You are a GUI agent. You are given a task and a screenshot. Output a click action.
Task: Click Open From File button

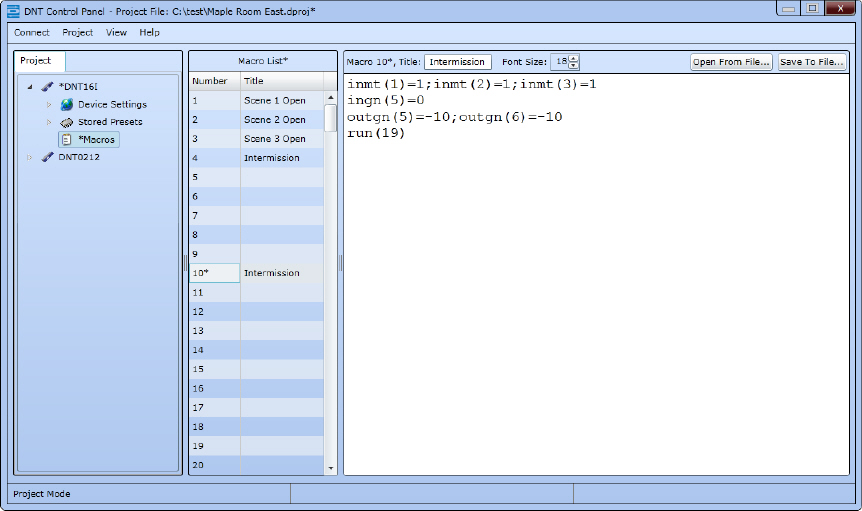(x=731, y=62)
